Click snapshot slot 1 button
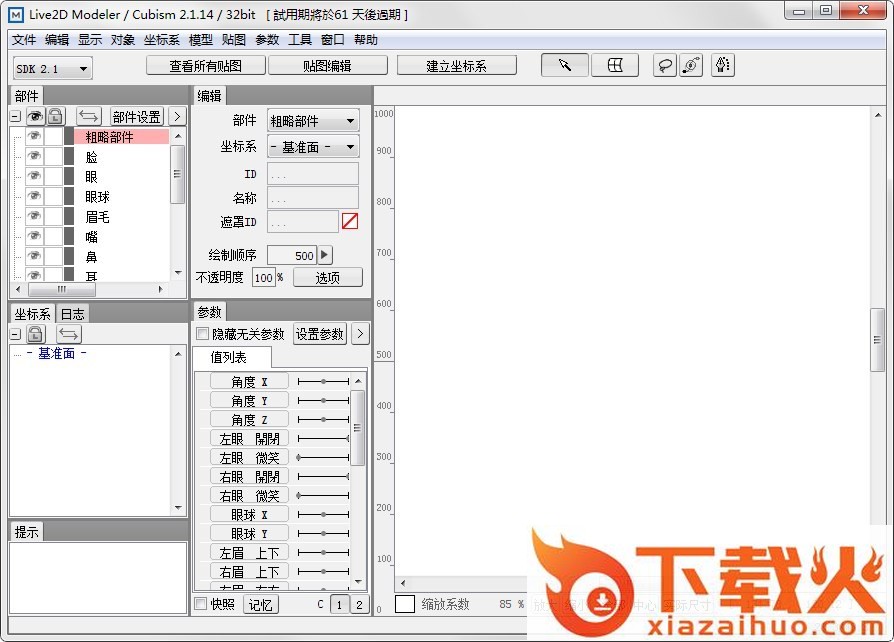 point(339,605)
